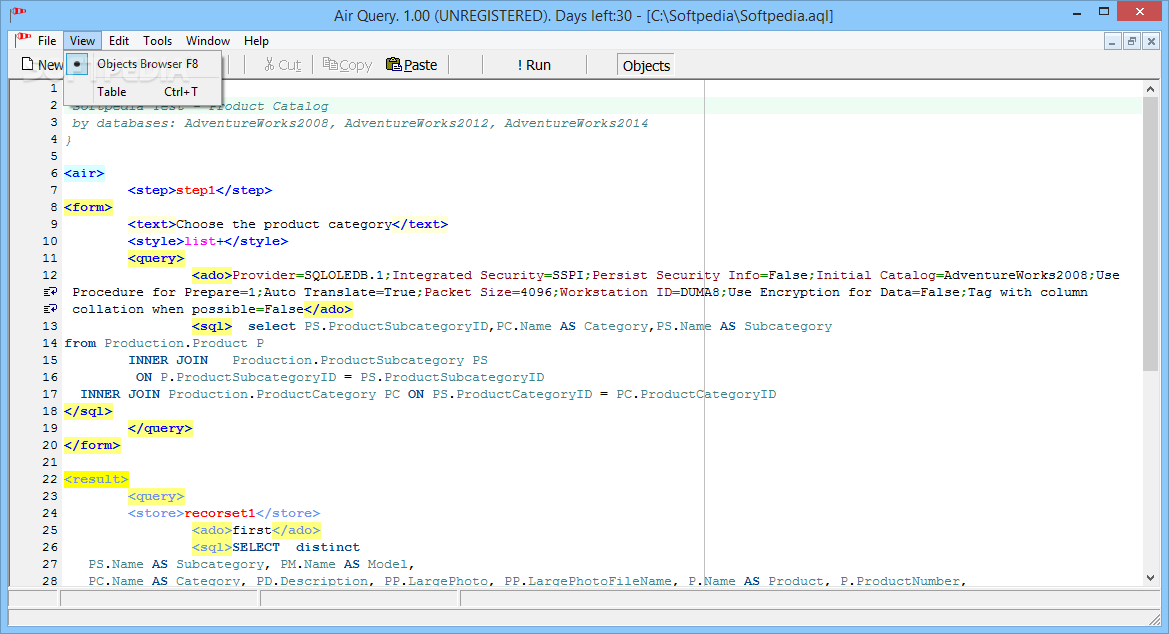Close the open View menu
Image resolution: width=1169 pixels, height=634 pixels.
(x=82, y=41)
